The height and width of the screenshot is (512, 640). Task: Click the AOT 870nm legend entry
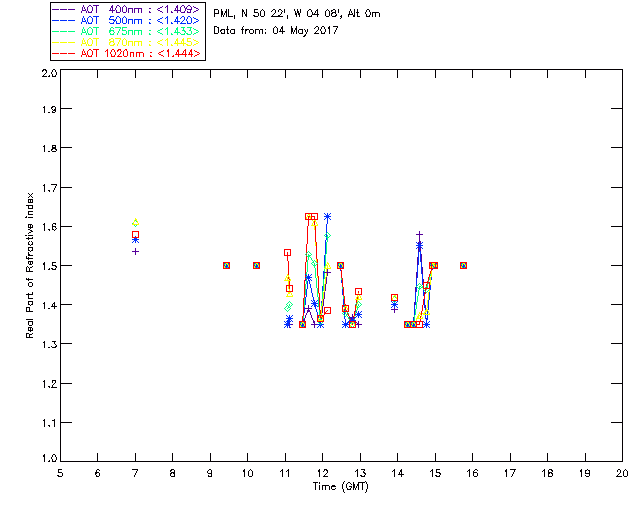point(127,42)
